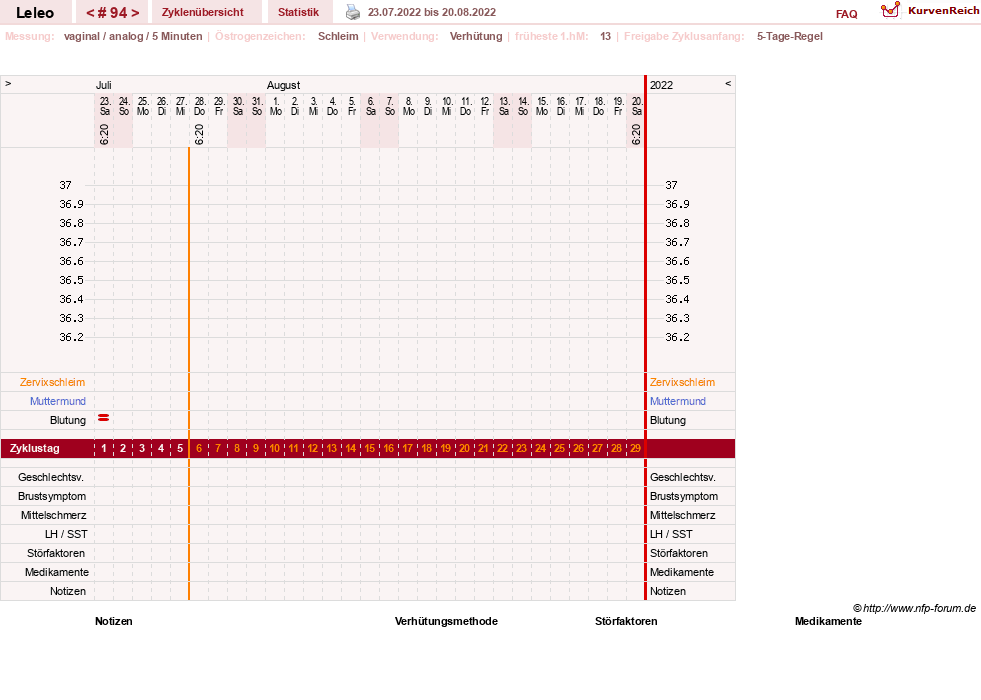Click the left Geschlechtsv. row label

pyautogui.click(x=51, y=477)
